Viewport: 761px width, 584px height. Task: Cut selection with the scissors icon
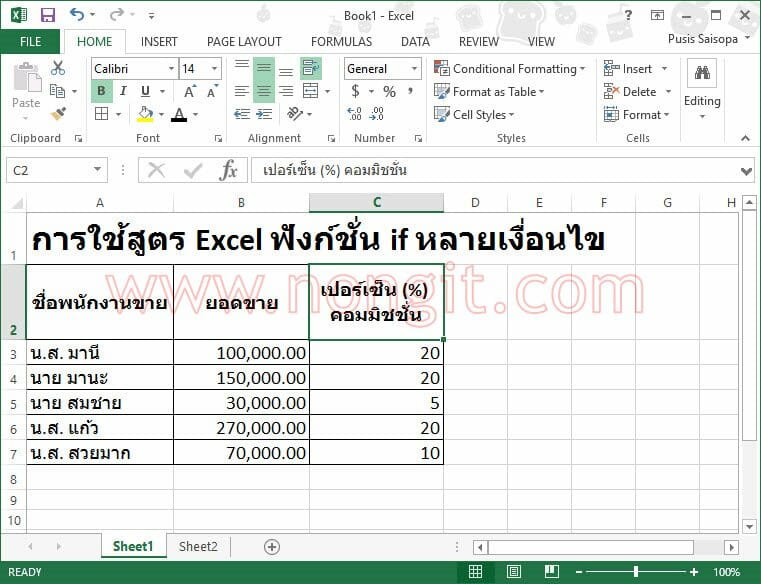58,68
